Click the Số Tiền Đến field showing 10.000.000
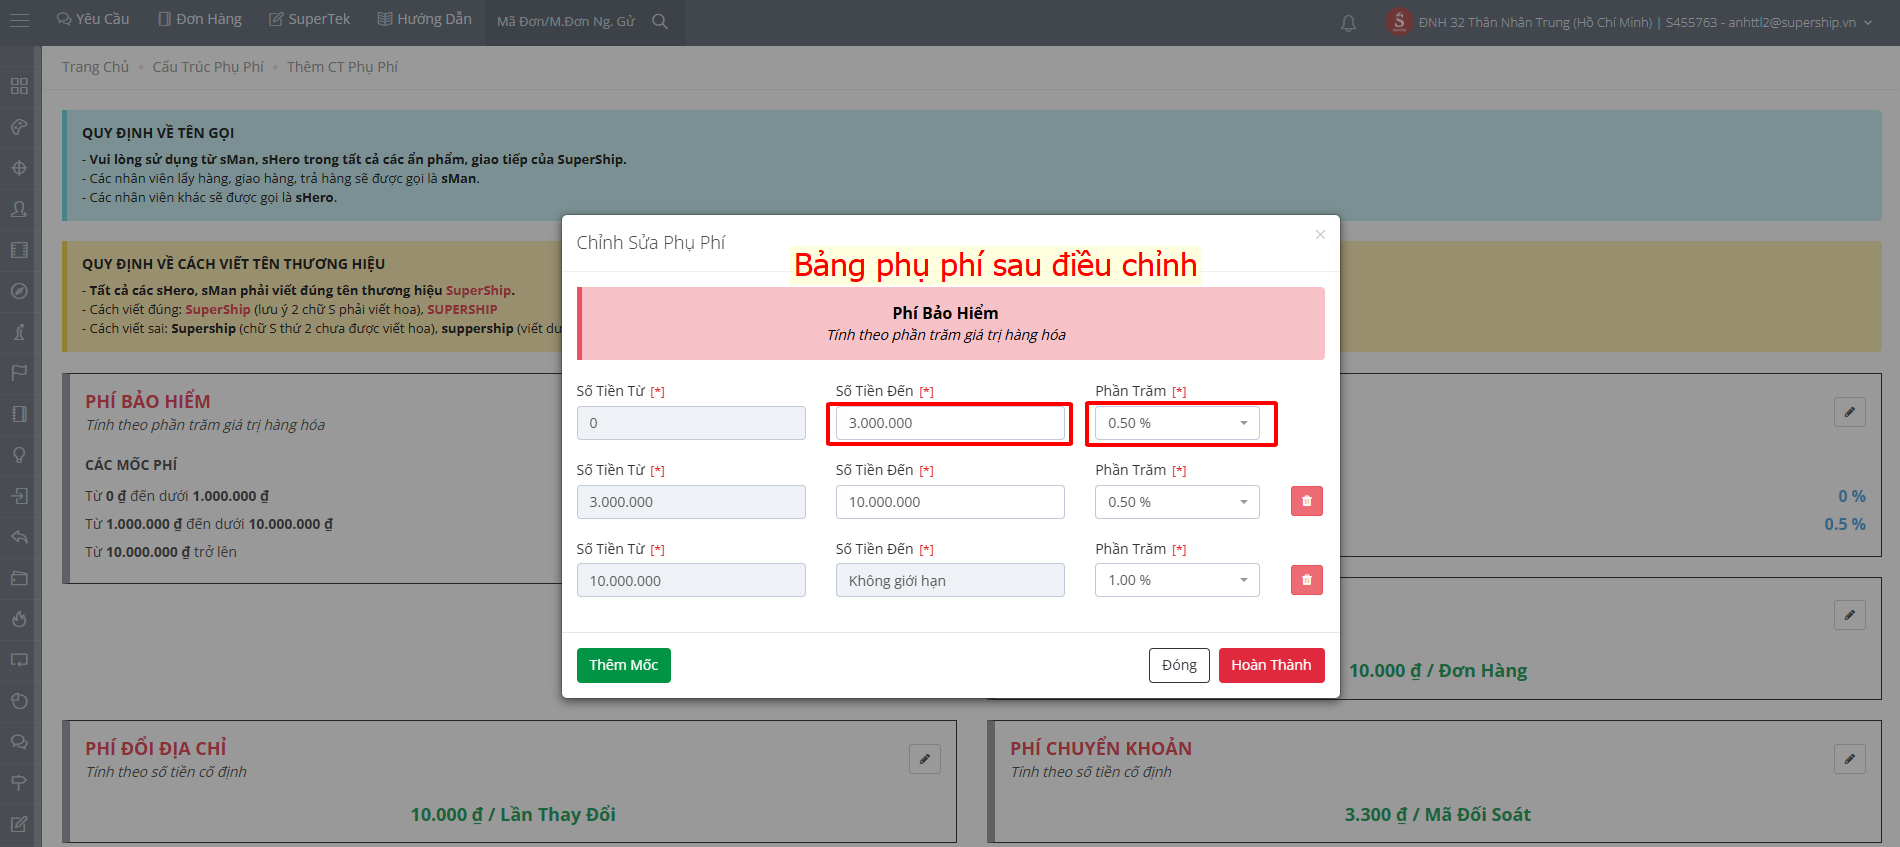The width and height of the screenshot is (1900, 847). click(x=950, y=502)
